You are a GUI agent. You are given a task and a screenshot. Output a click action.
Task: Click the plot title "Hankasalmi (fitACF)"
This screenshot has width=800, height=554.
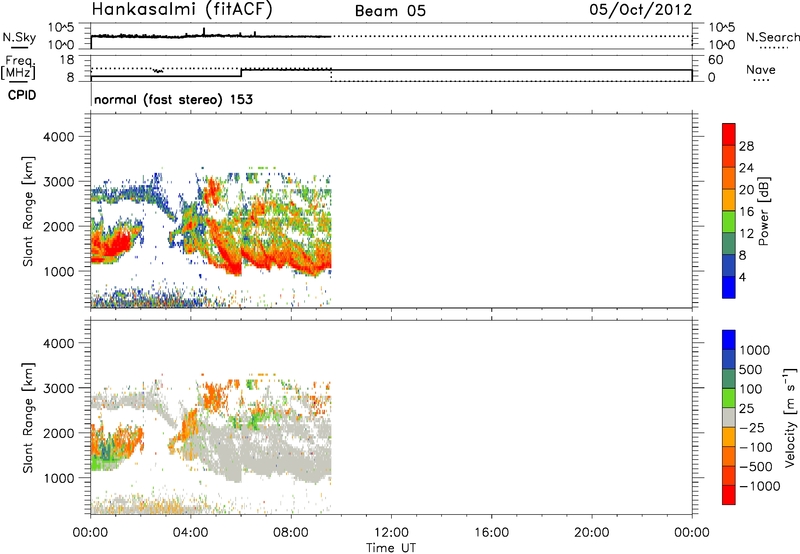point(182,9)
